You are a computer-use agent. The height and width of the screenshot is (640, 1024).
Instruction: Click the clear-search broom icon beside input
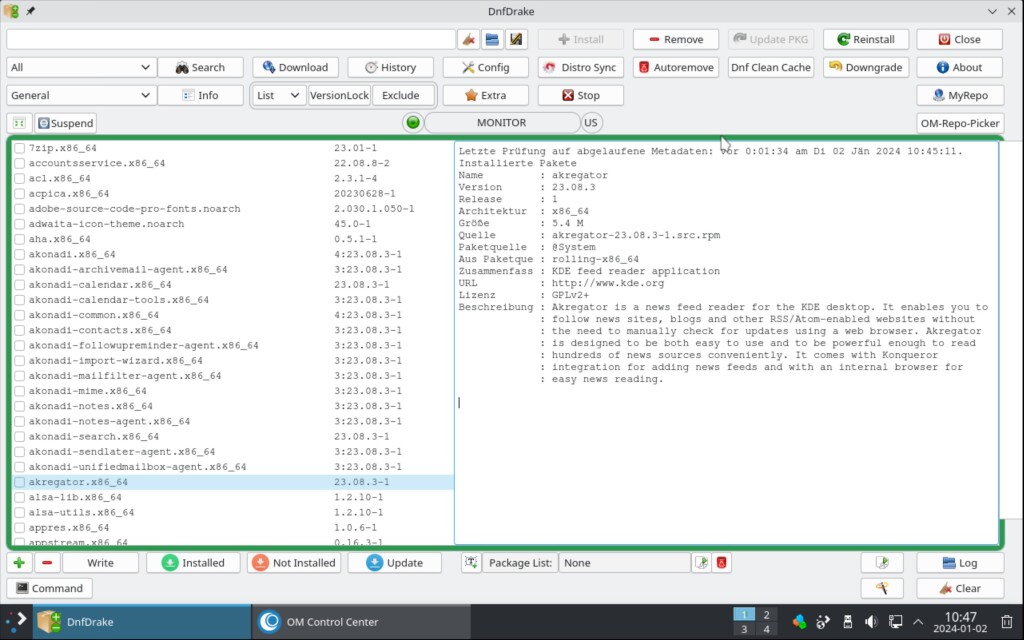tap(468, 39)
